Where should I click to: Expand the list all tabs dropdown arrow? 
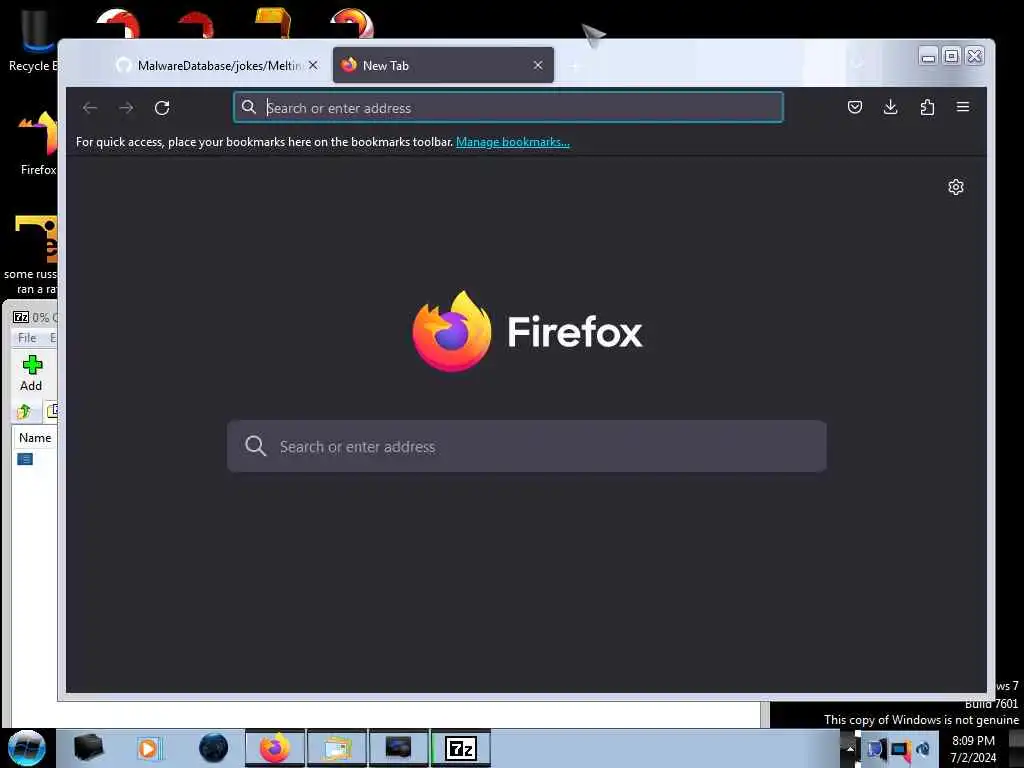tap(858, 64)
